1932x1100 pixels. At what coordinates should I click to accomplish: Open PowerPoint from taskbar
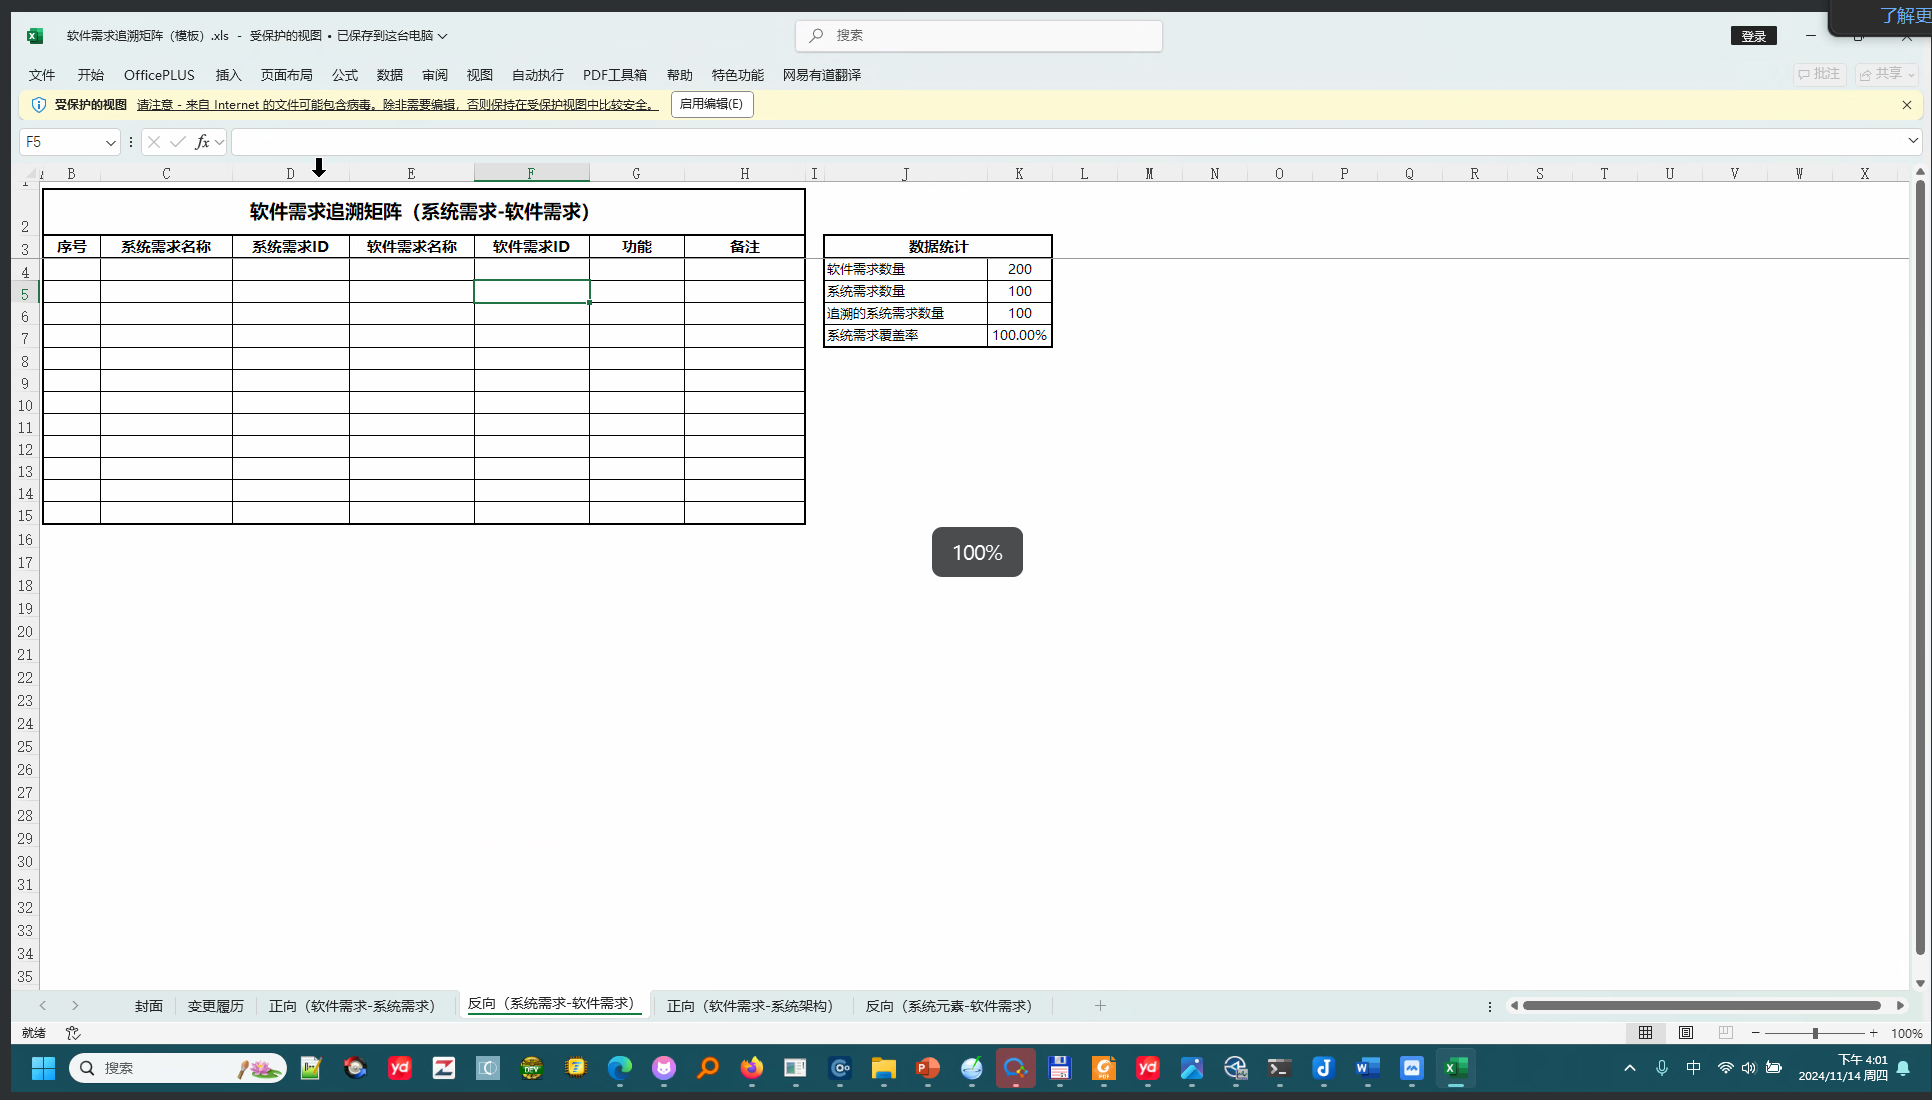[928, 1068]
